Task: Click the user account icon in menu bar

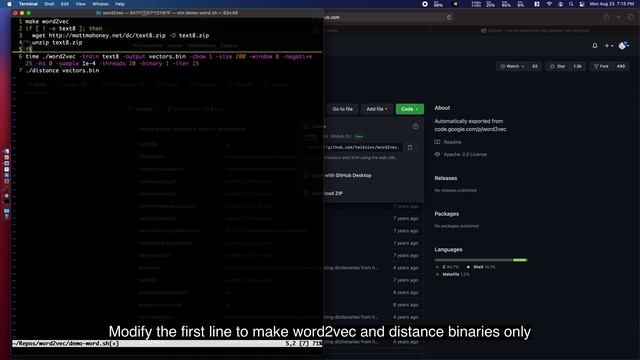Action: coord(560,4)
